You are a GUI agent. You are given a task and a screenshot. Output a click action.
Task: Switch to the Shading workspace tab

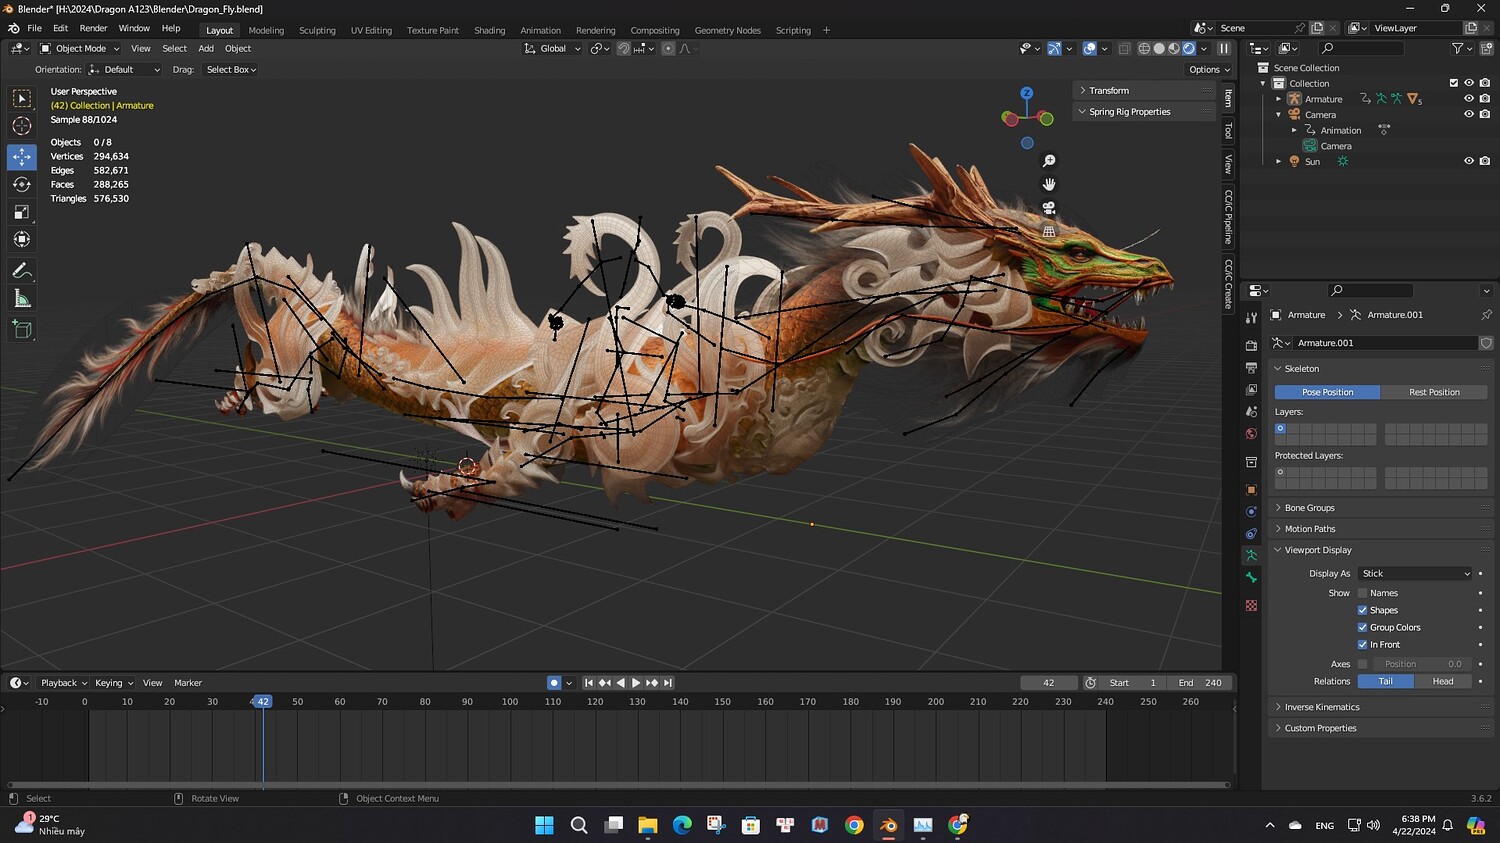click(489, 30)
